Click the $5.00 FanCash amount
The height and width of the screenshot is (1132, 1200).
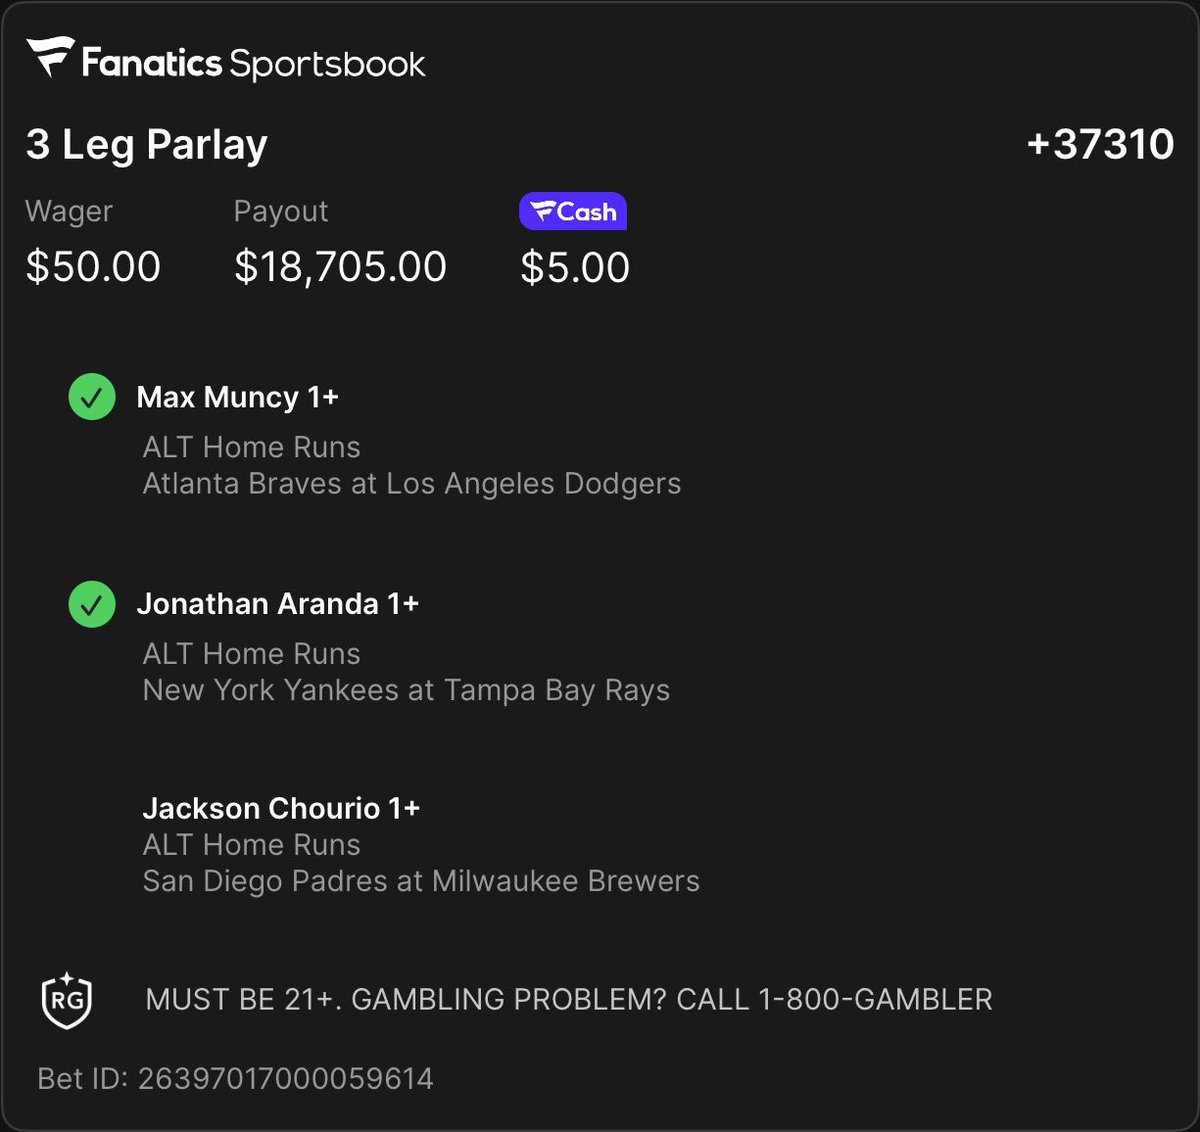(575, 268)
